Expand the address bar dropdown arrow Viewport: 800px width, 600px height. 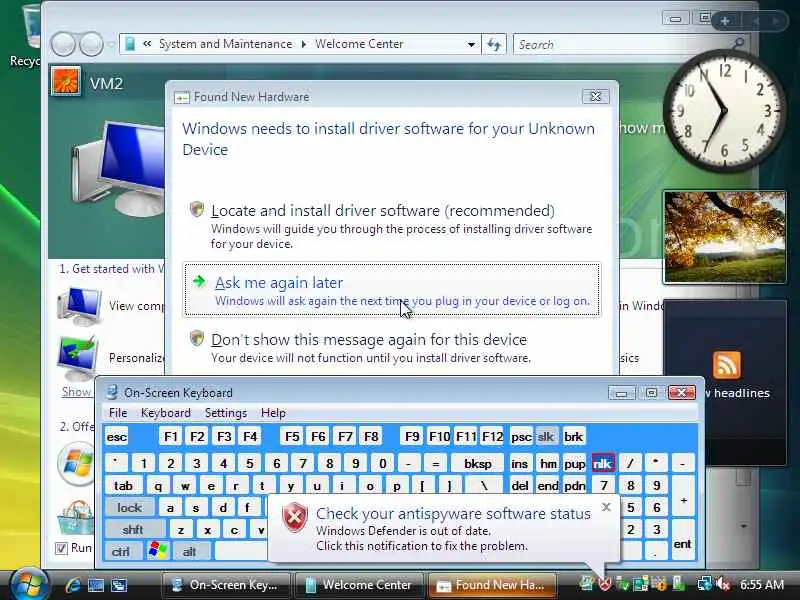click(471, 44)
